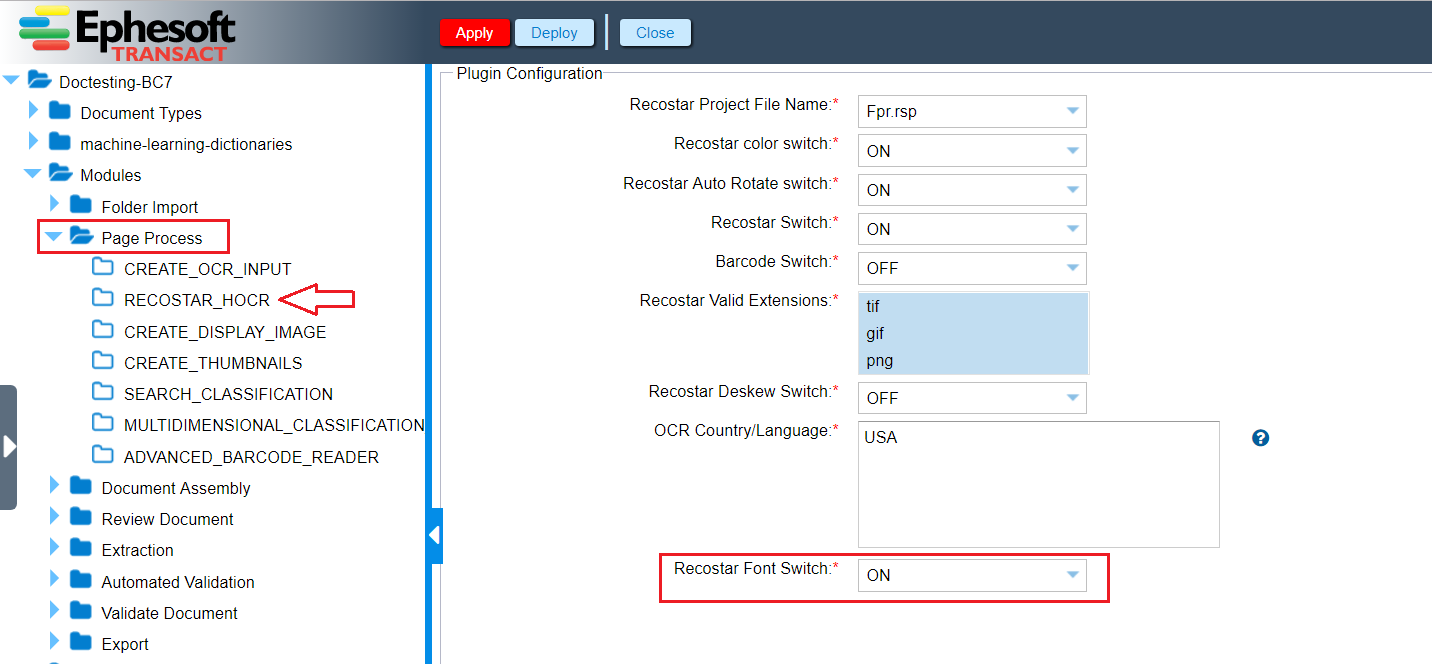
Task: Expand the Export module arrow
Action: tap(54, 642)
